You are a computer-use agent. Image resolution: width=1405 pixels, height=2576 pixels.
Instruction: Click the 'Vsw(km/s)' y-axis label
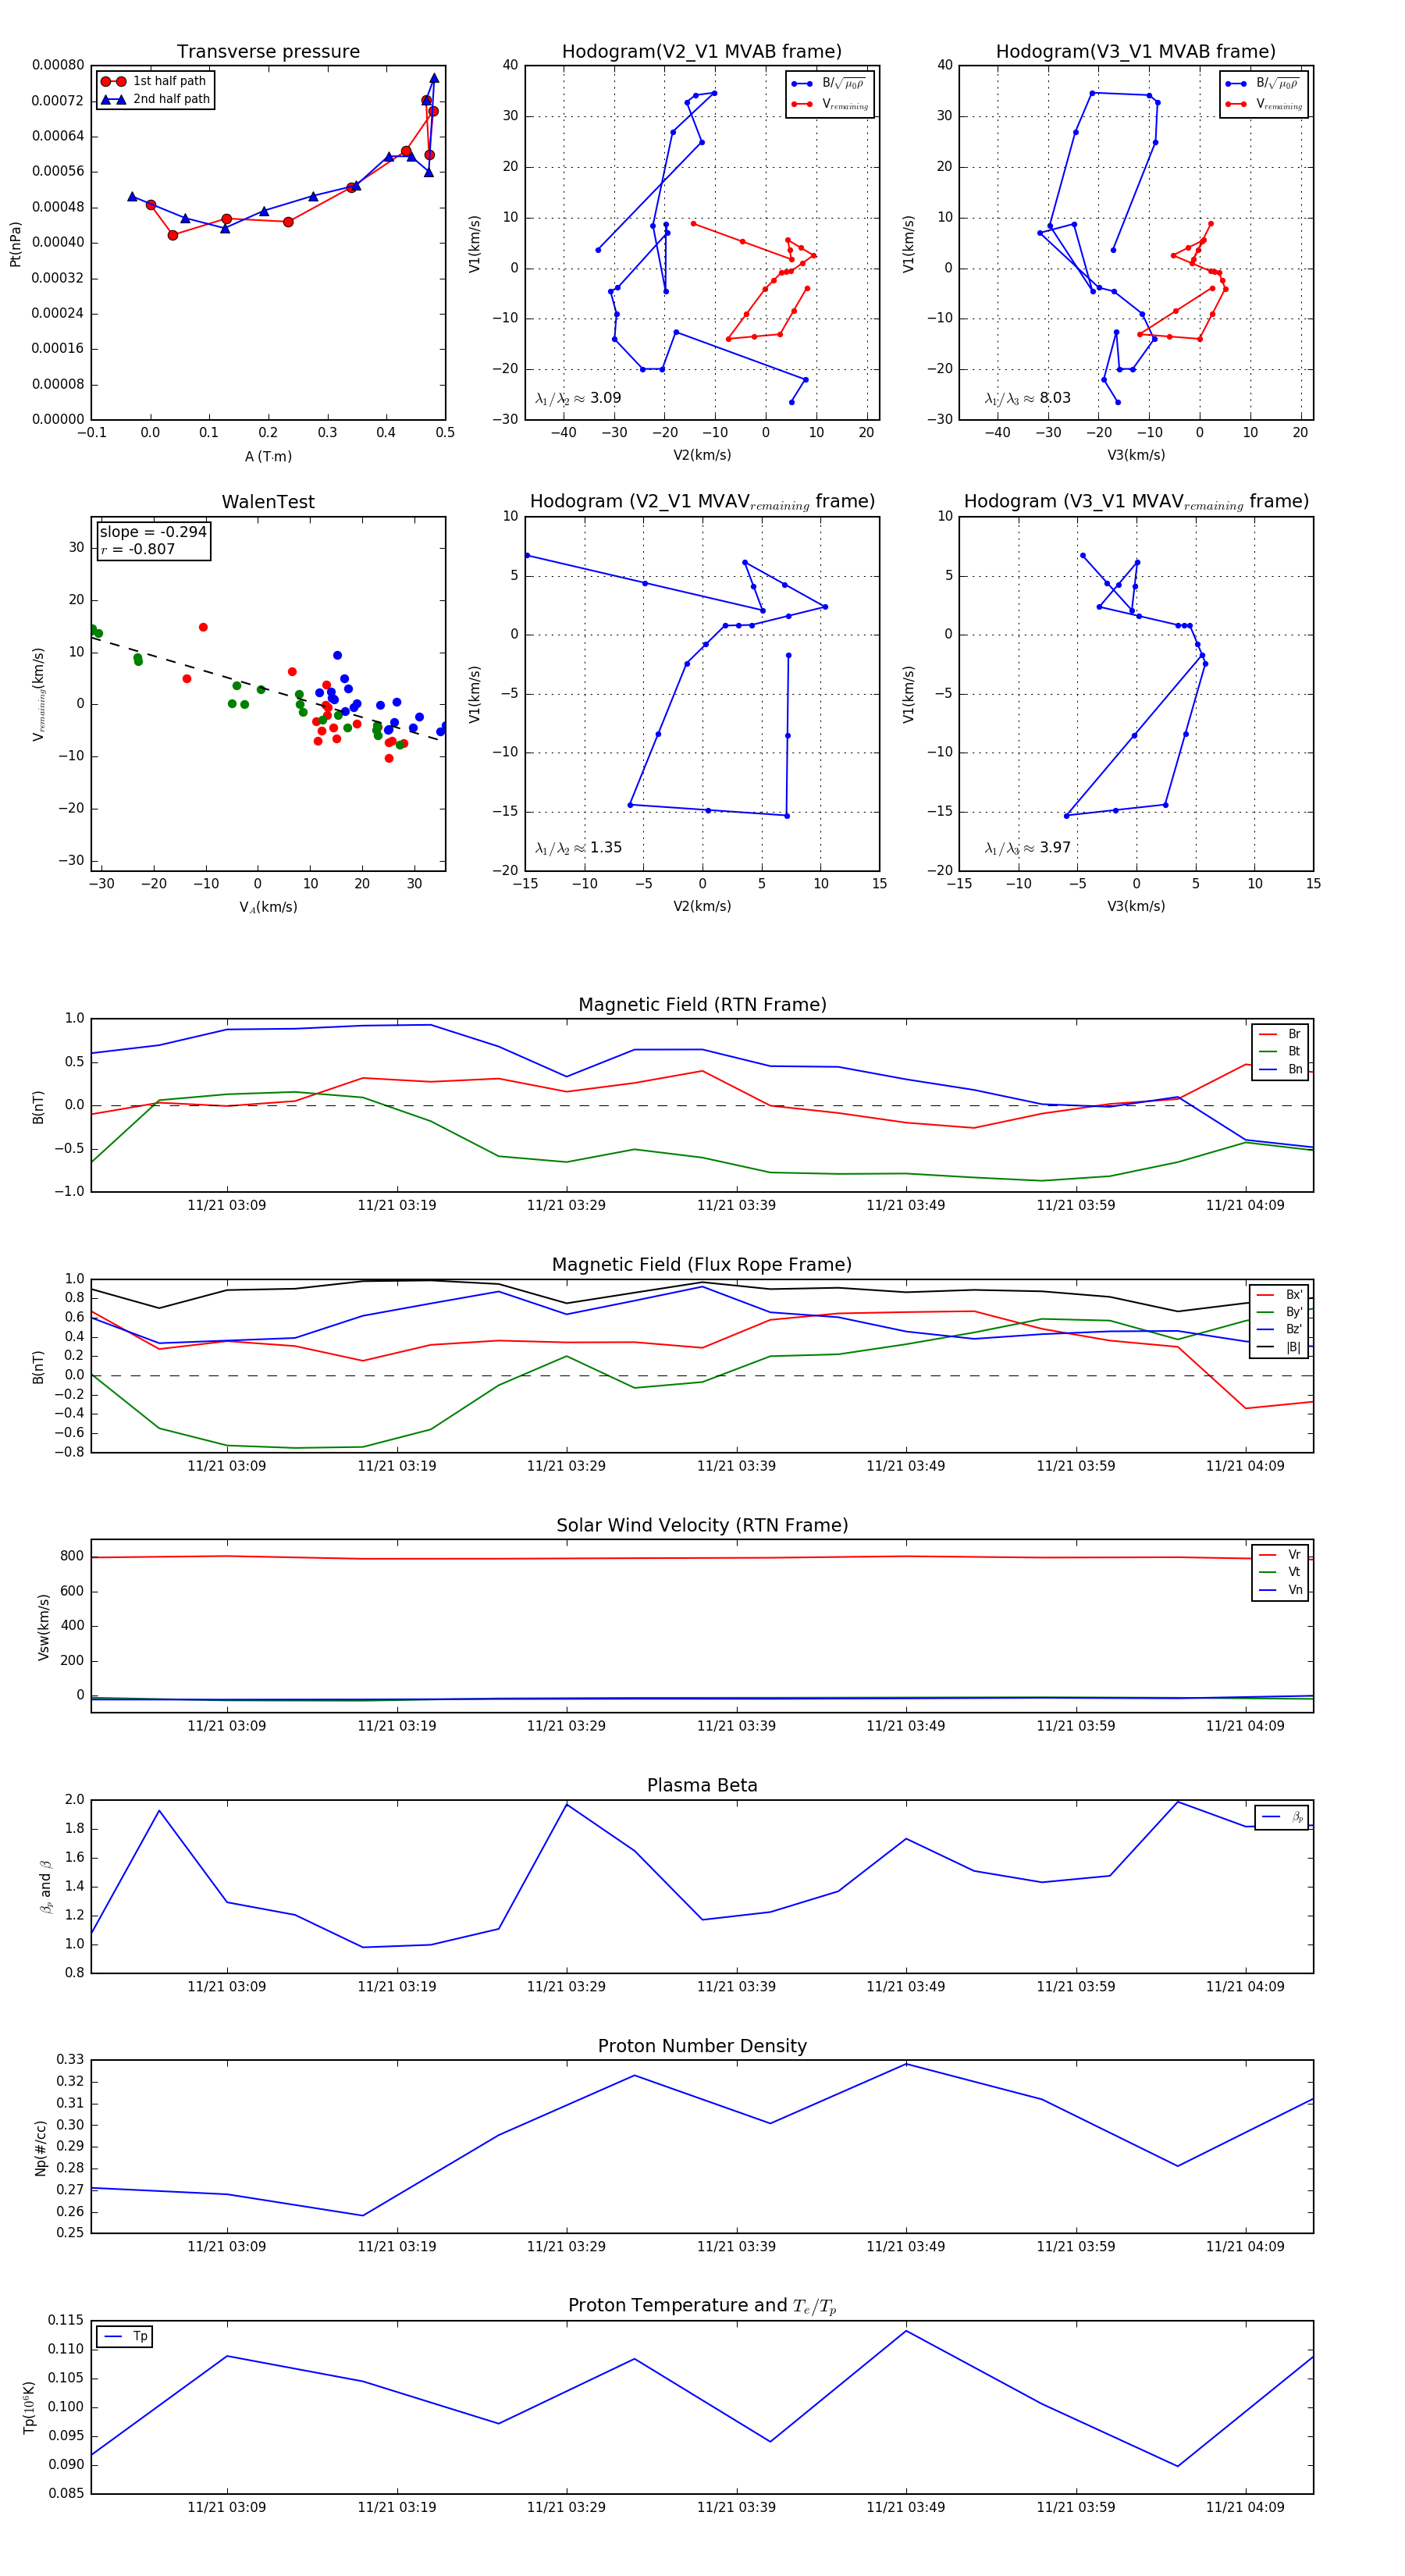pos(43,1627)
